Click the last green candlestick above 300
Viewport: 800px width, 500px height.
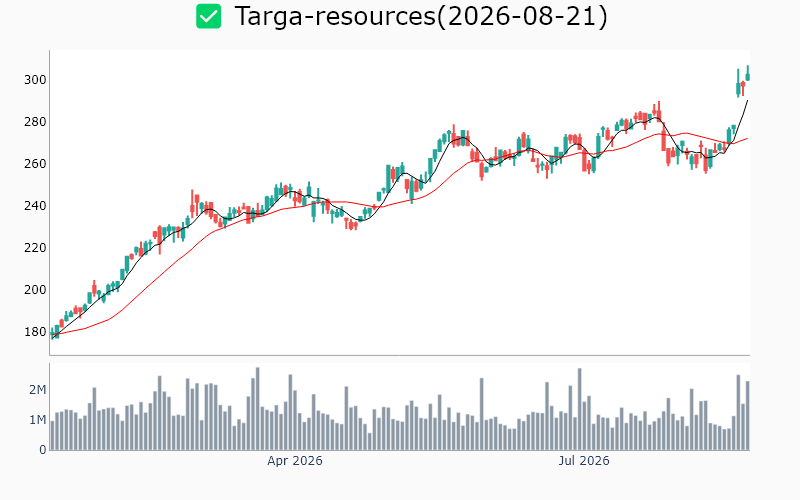coord(748,73)
